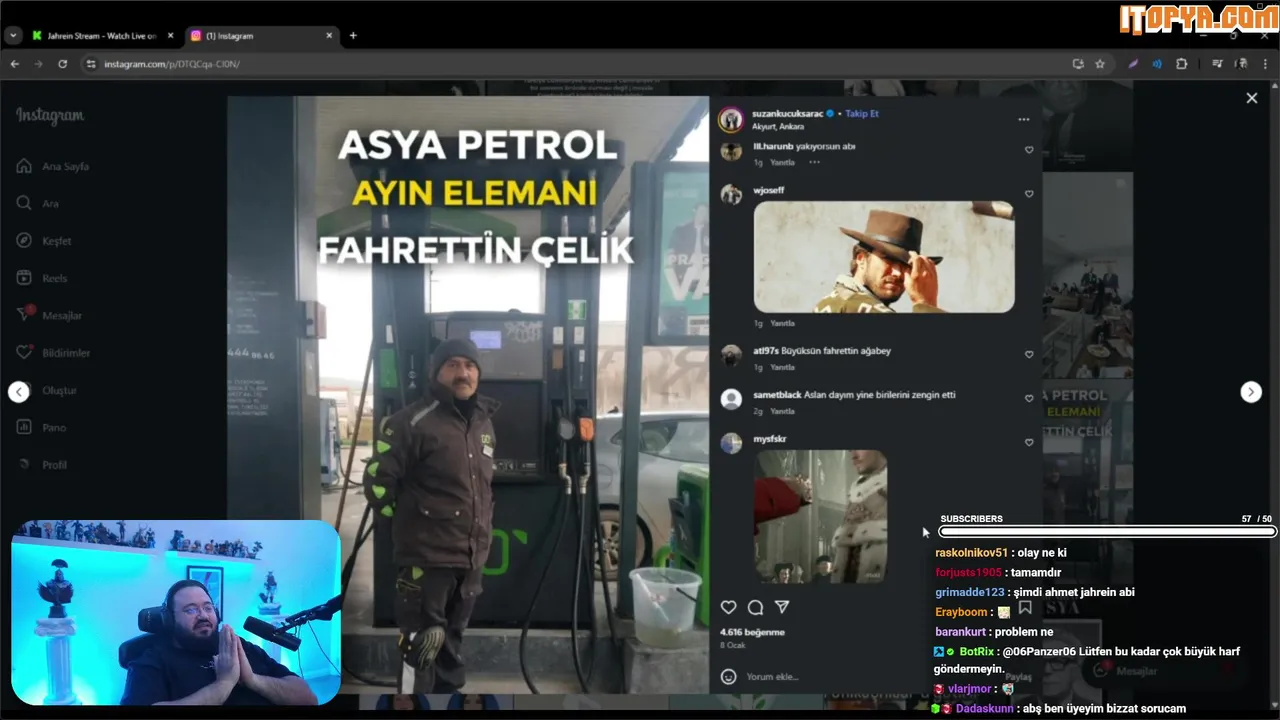
Task: Like the lll.harunb comment
Action: (1028, 150)
